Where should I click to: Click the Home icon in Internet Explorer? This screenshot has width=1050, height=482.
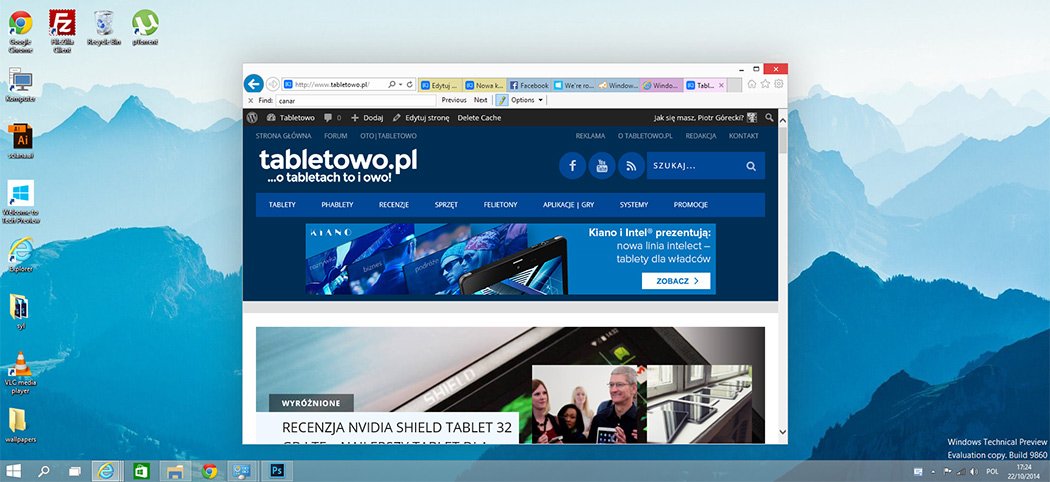(x=752, y=84)
